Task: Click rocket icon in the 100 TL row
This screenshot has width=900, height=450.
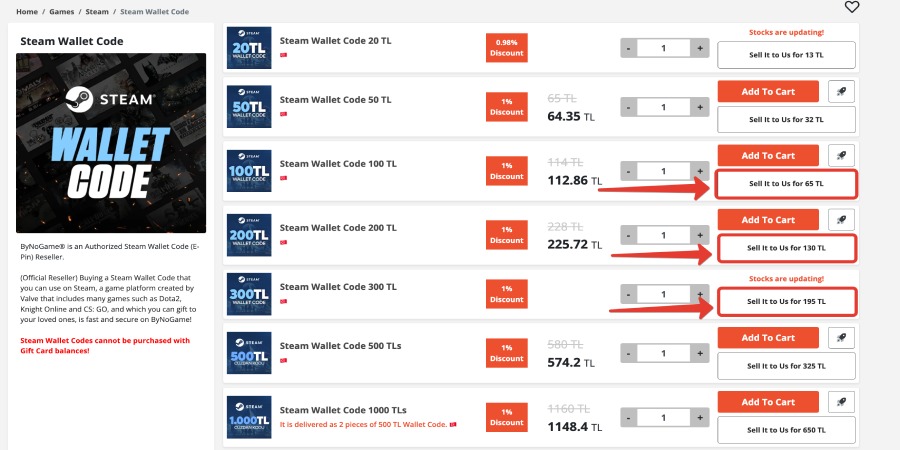Action: [x=842, y=155]
